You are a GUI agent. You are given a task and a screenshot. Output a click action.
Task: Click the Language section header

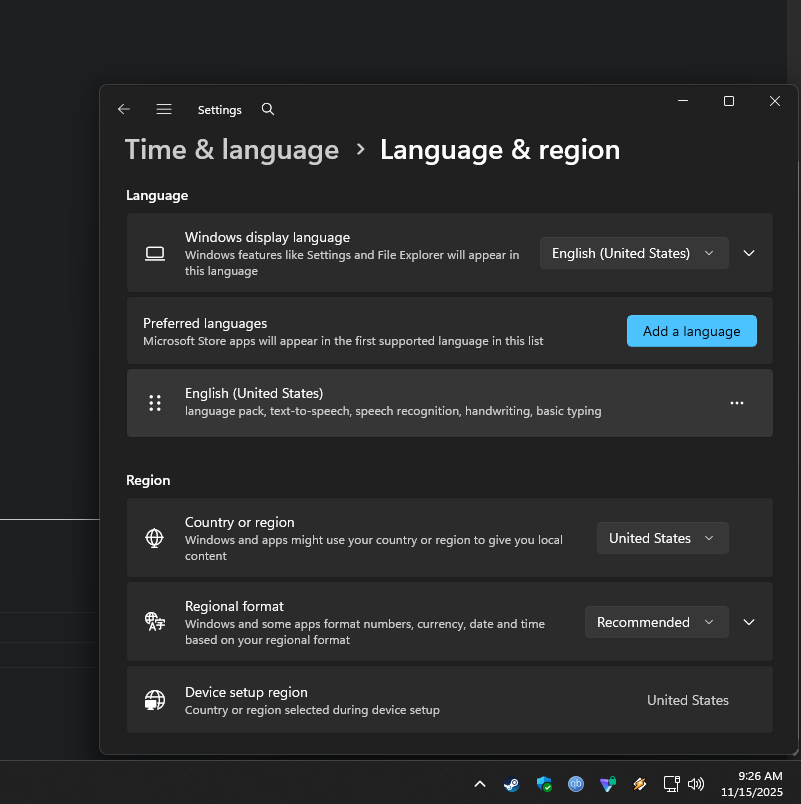click(x=157, y=195)
